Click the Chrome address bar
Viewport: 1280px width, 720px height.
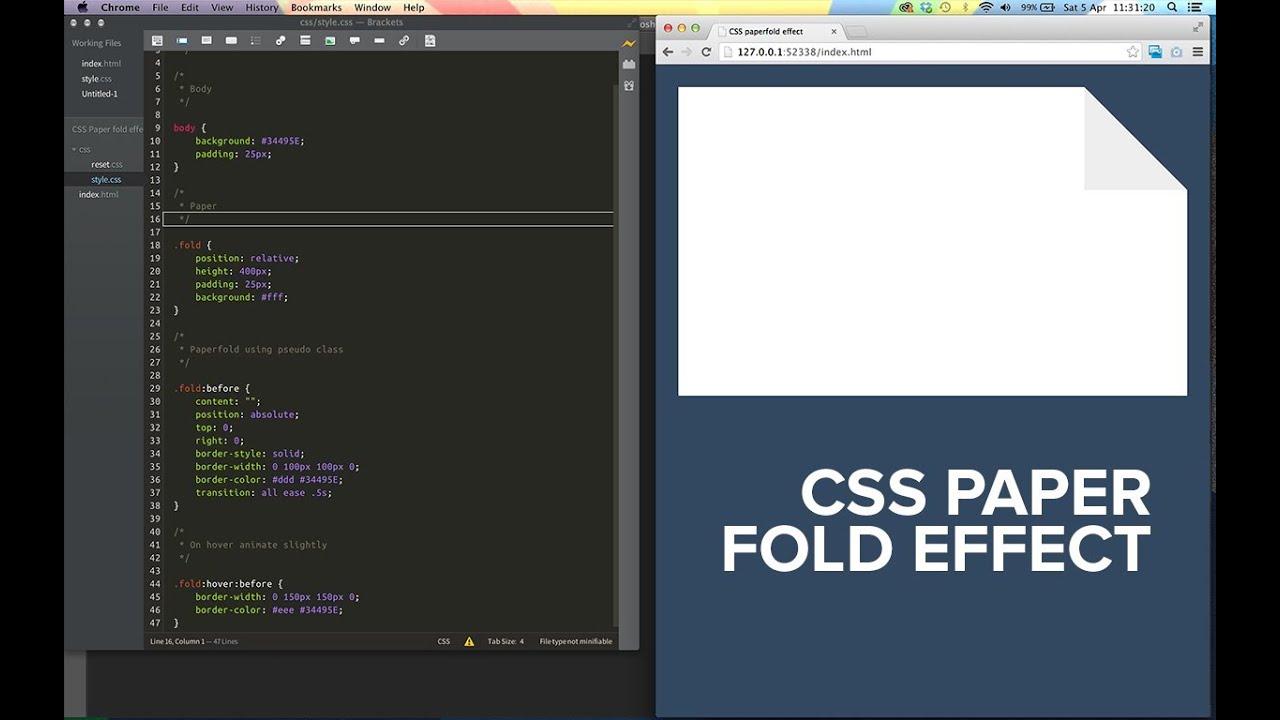click(930, 52)
